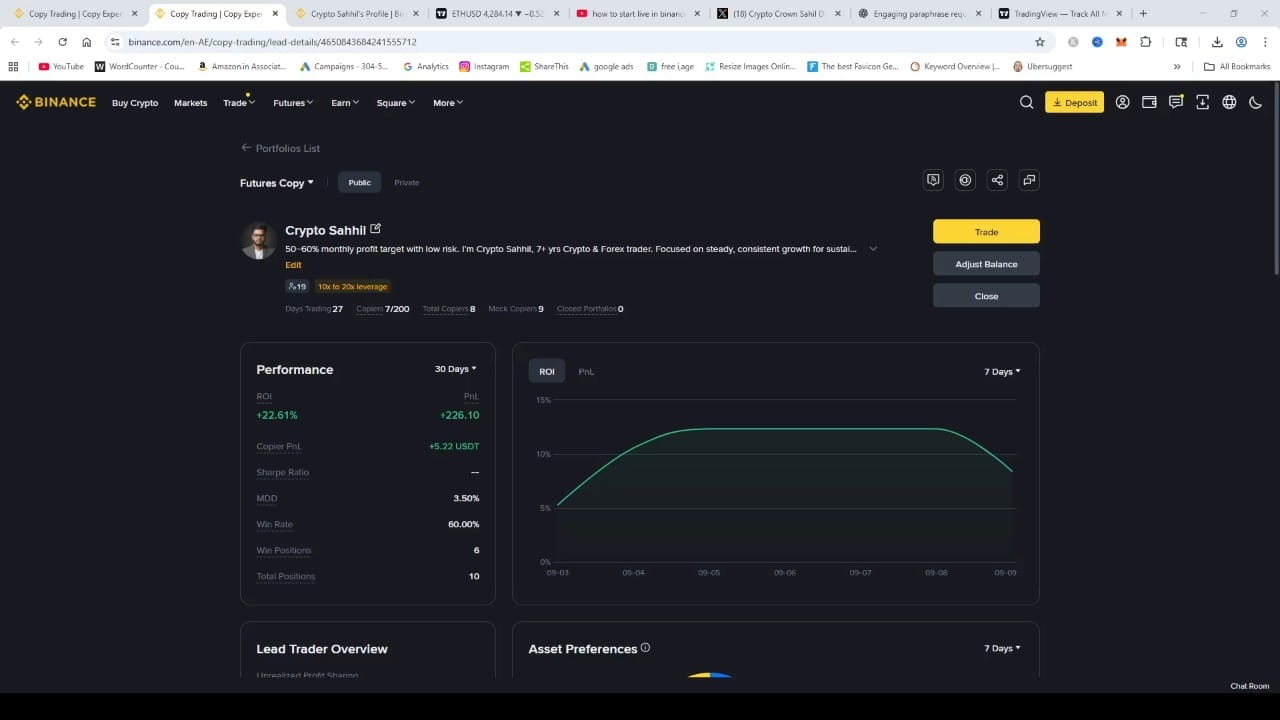Click the info icon beside Asset Preferences
The image size is (1280, 720).
tap(645, 648)
